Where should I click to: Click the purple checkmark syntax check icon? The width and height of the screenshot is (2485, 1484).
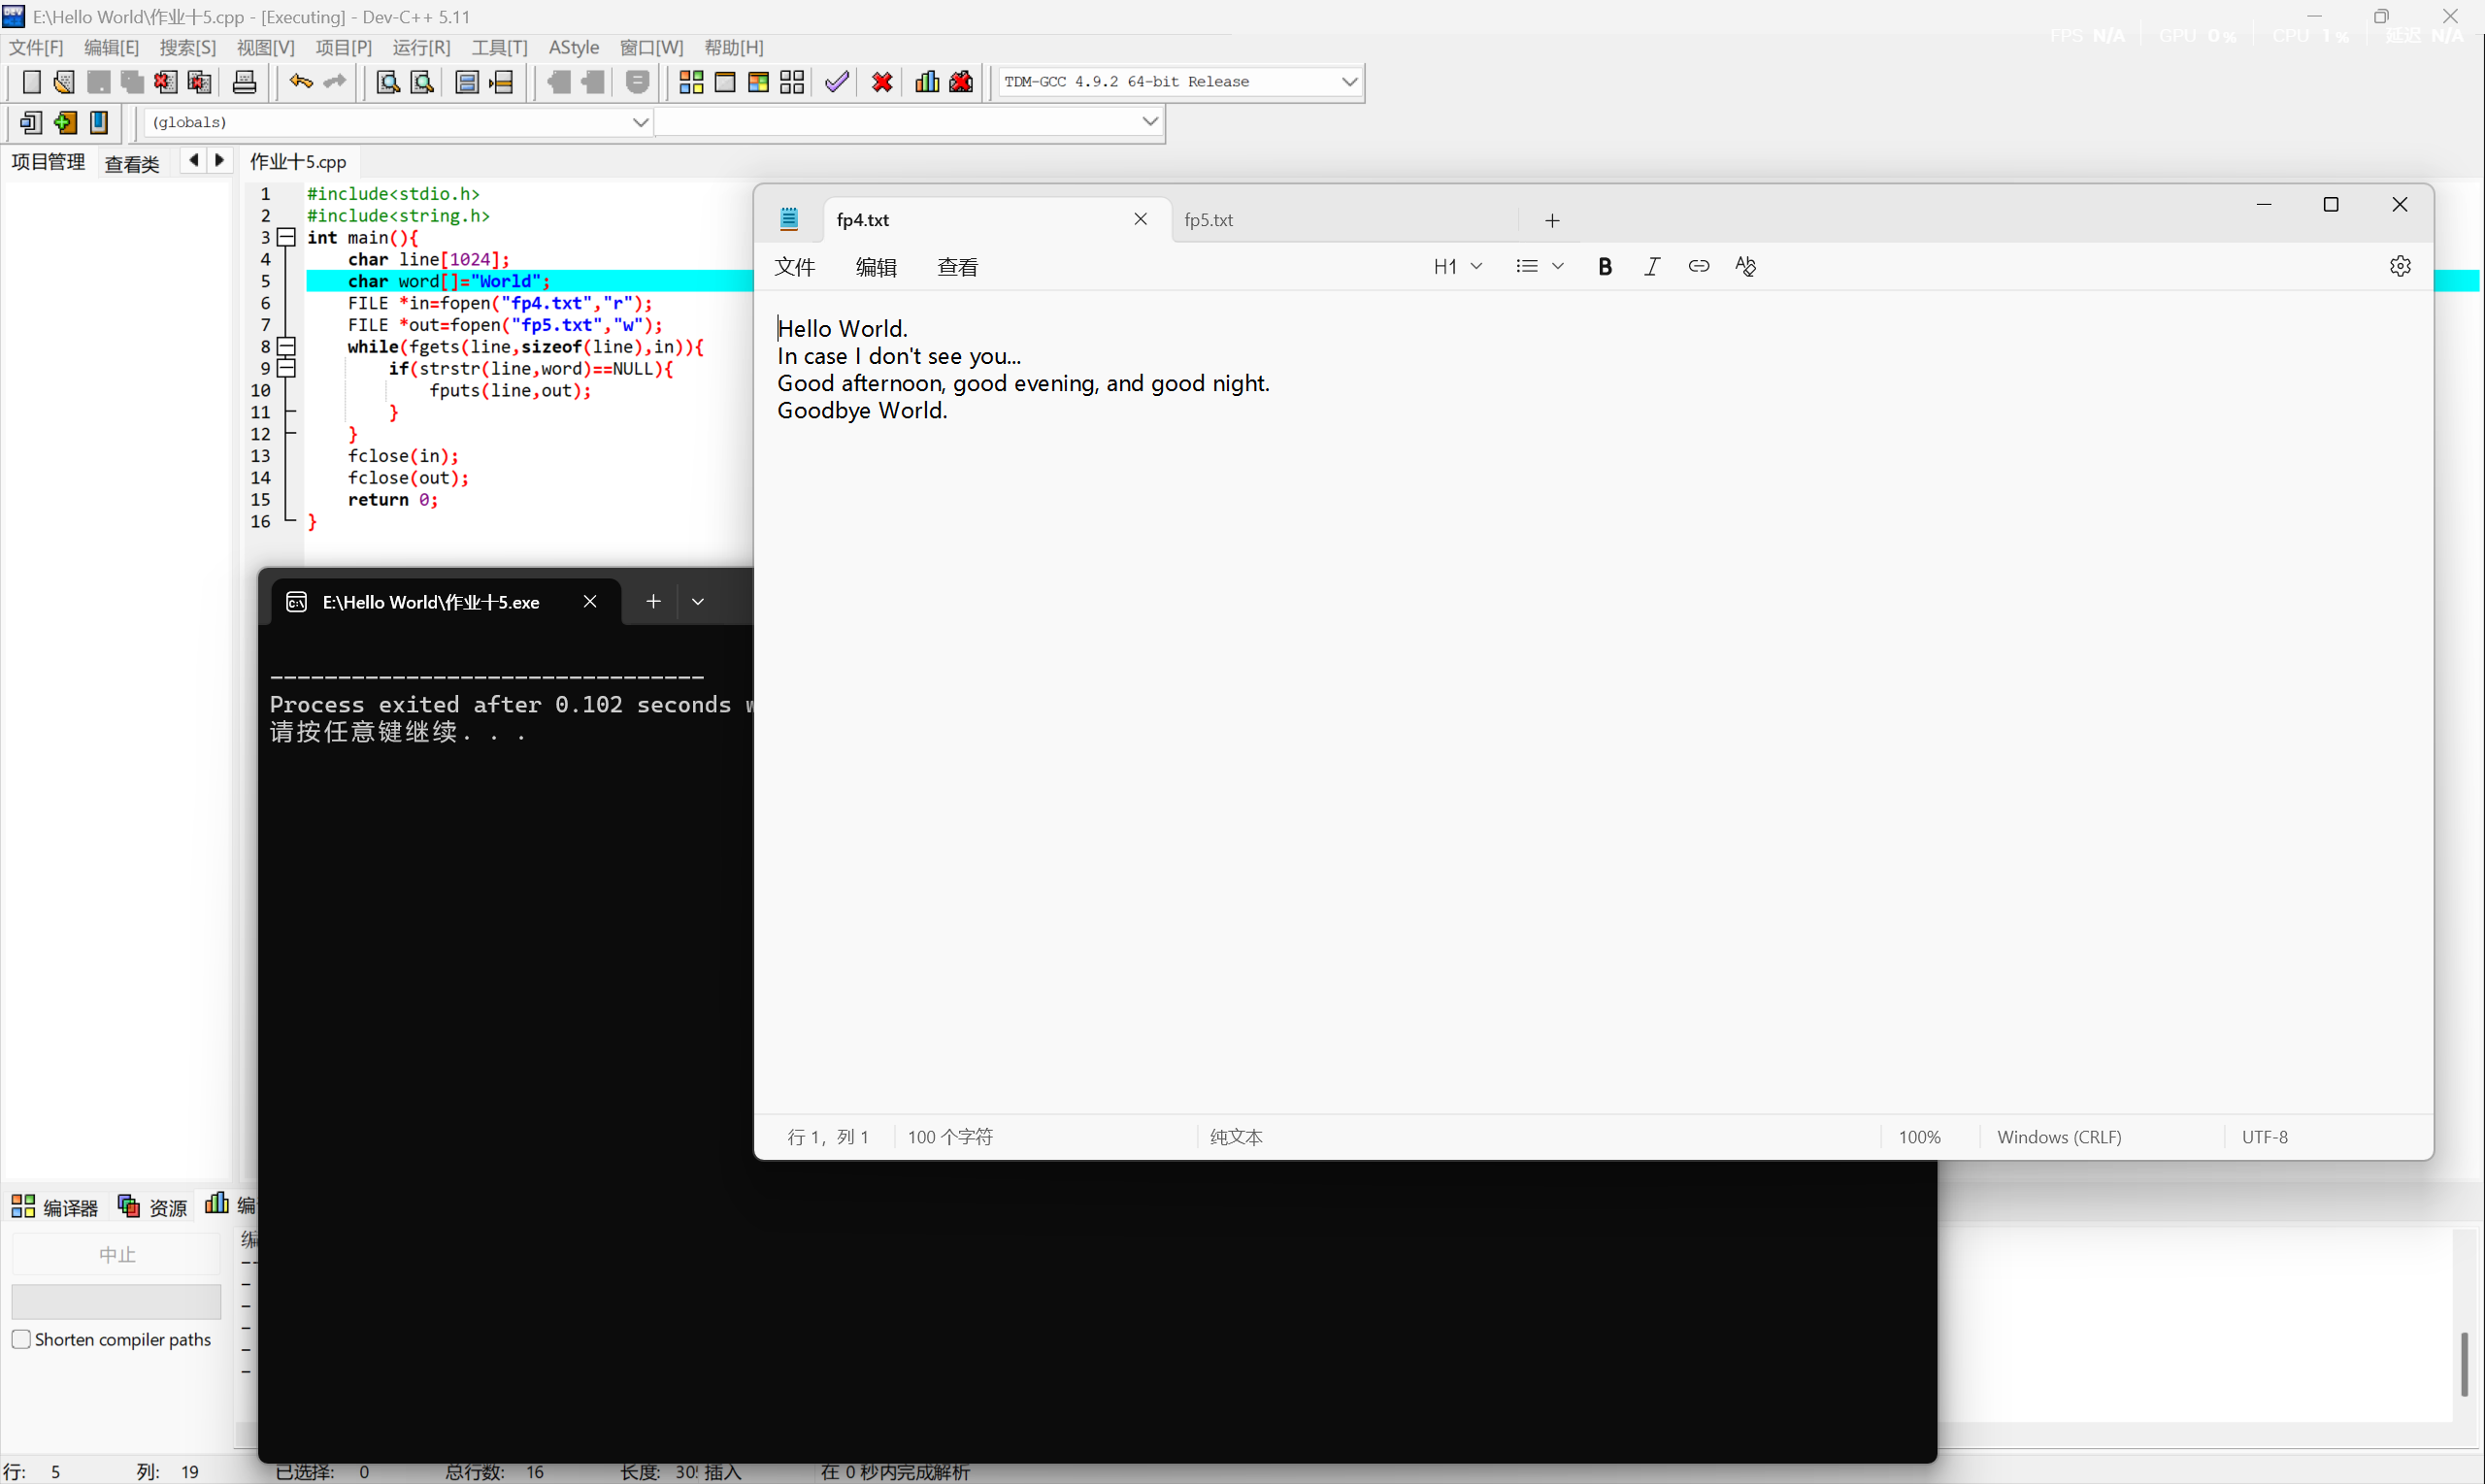pyautogui.click(x=837, y=82)
